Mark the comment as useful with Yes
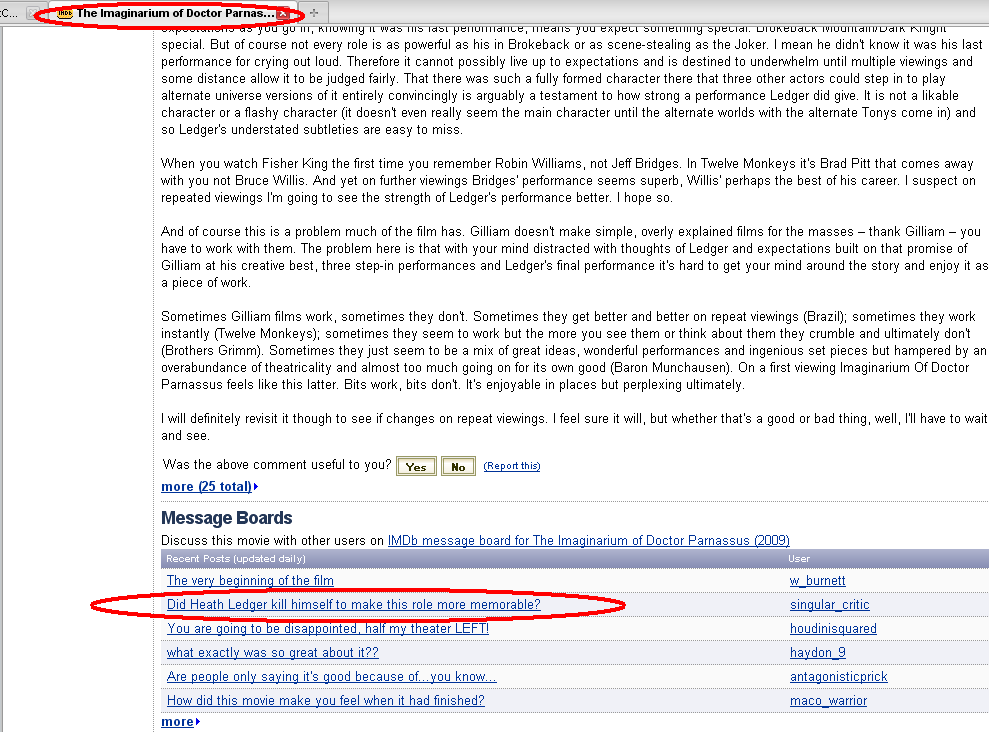 point(416,467)
